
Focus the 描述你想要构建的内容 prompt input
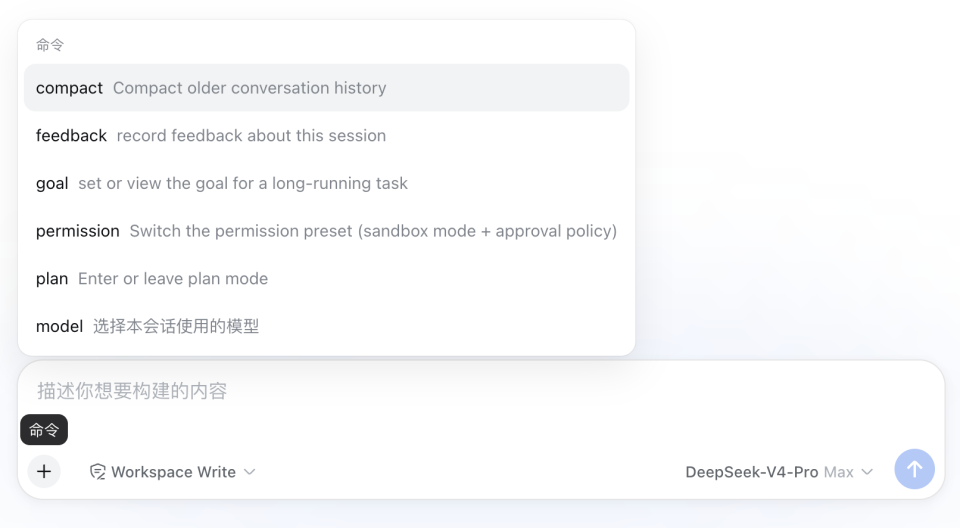(481, 391)
